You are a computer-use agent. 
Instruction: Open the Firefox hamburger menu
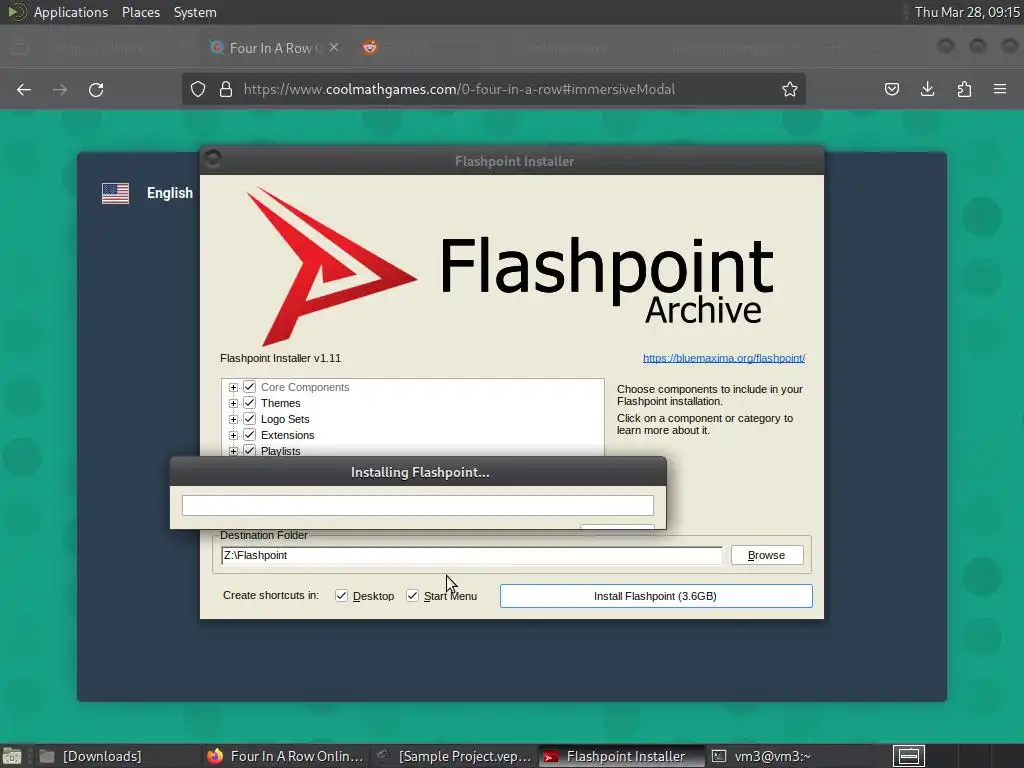(1000, 89)
